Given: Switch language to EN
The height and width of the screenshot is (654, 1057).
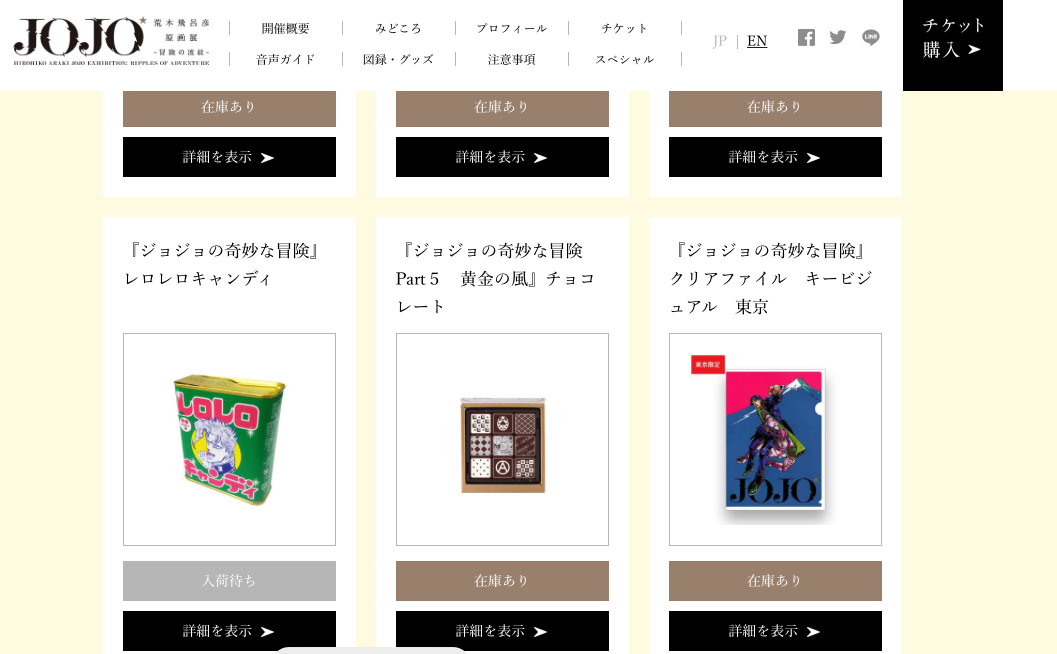Looking at the screenshot, I should pos(757,41).
